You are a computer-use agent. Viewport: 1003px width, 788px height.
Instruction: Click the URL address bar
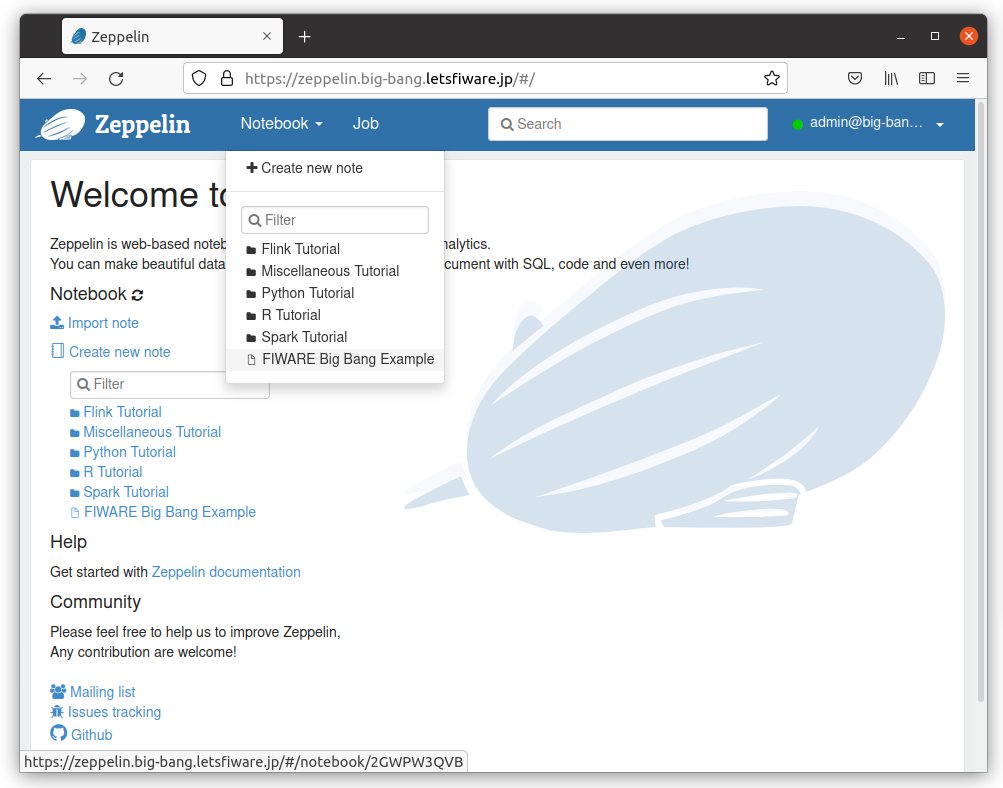486,79
